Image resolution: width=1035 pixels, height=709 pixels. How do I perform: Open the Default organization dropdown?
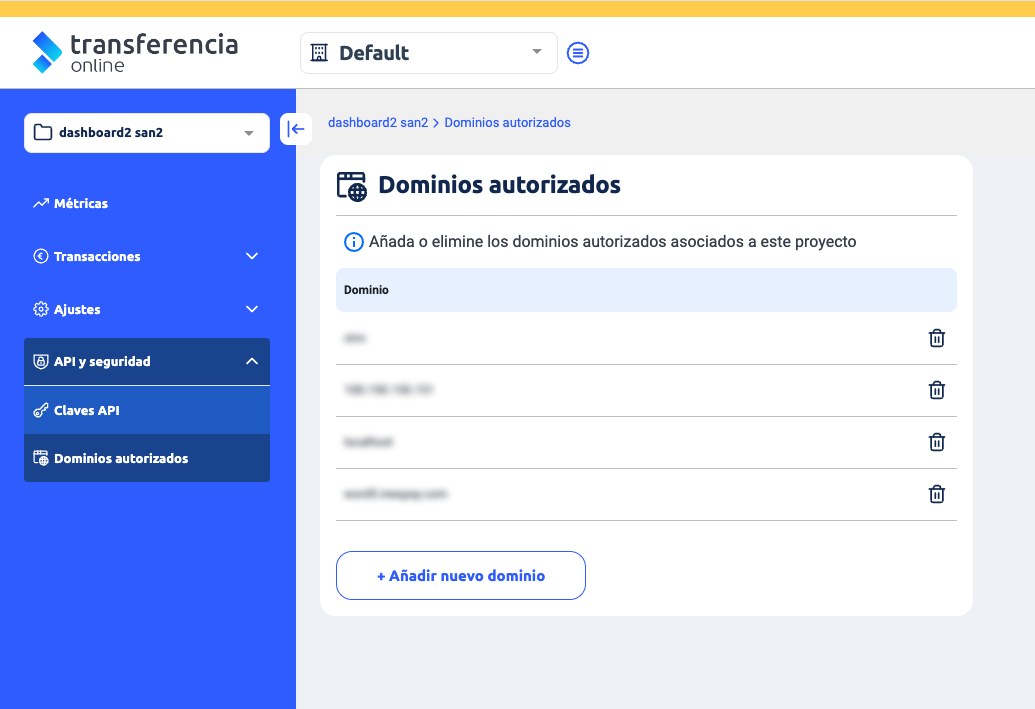pyautogui.click(x=428, y=53)
